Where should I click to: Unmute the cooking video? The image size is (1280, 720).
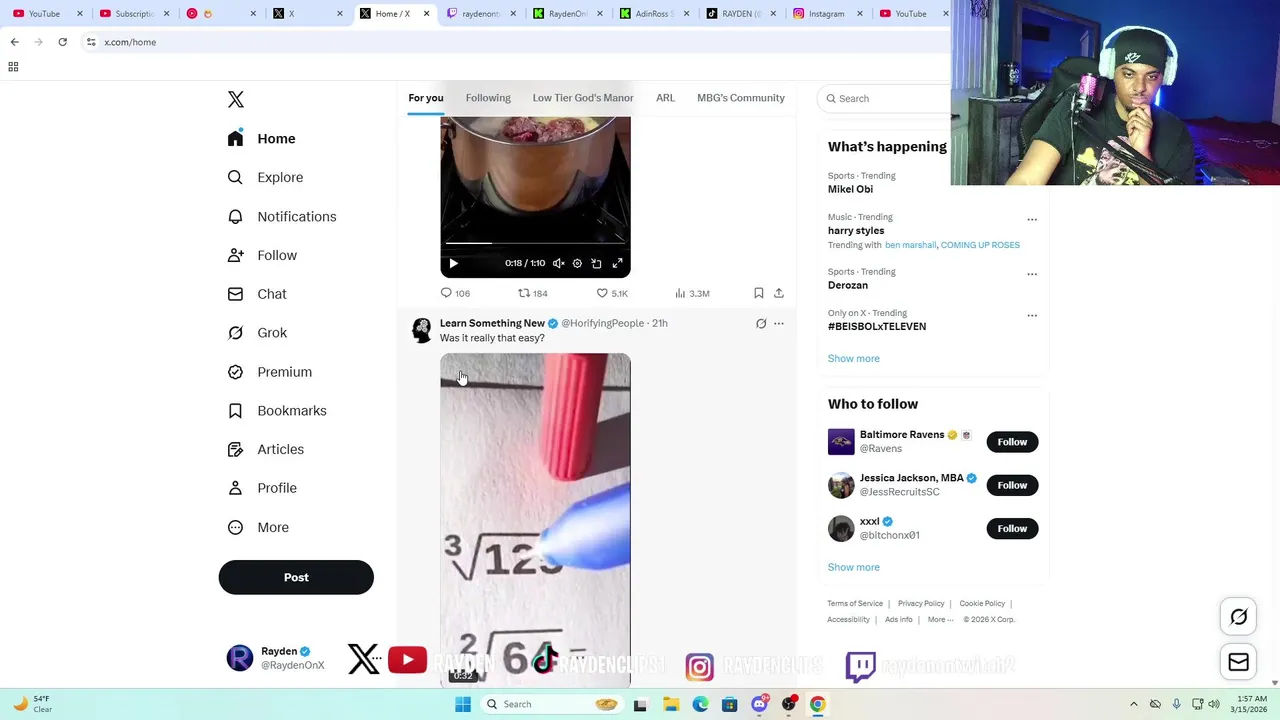(558, 263)
